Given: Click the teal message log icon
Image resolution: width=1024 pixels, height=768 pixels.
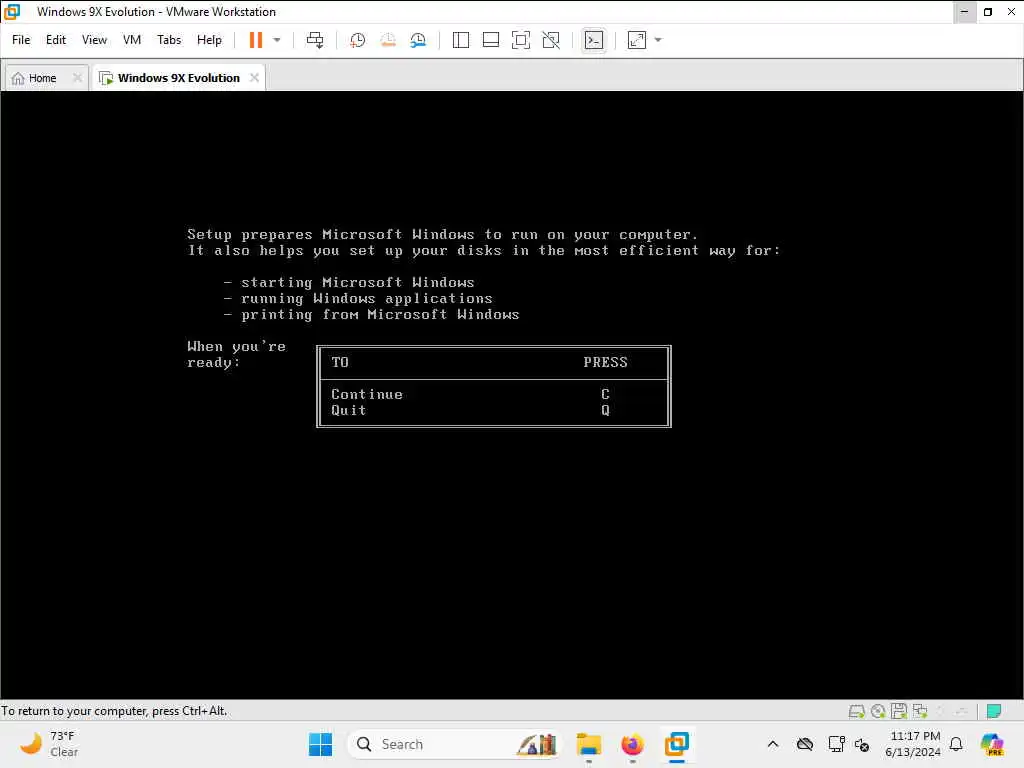Looking at the screenshot, I should coord(994,711).
